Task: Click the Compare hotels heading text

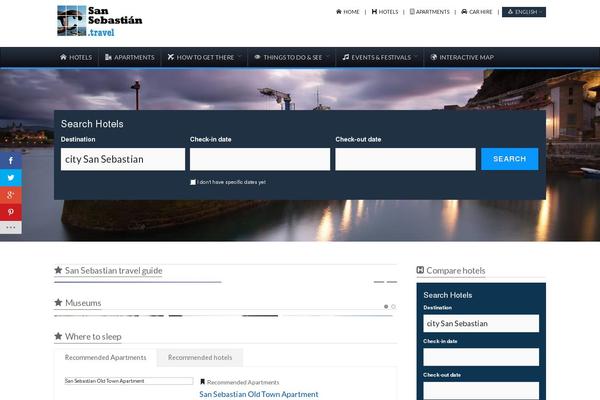Action: coord(456,270)
